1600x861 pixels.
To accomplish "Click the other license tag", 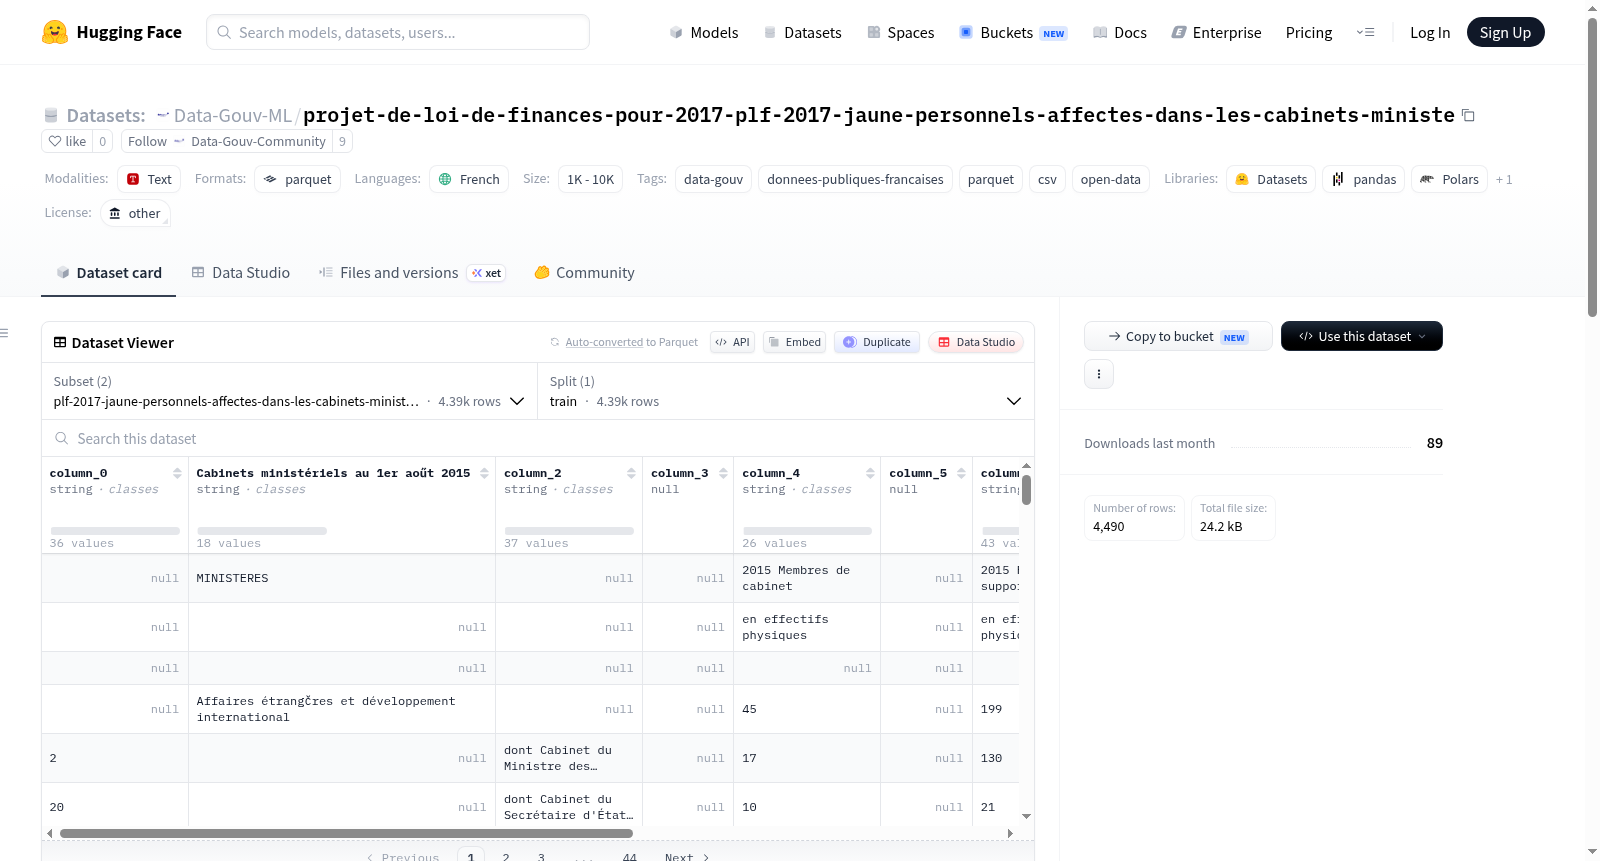I will click(135, 213).
